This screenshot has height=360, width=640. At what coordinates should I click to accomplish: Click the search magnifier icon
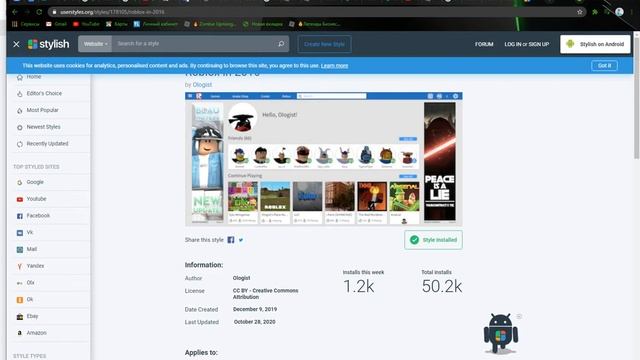click(x=281, y=44)
